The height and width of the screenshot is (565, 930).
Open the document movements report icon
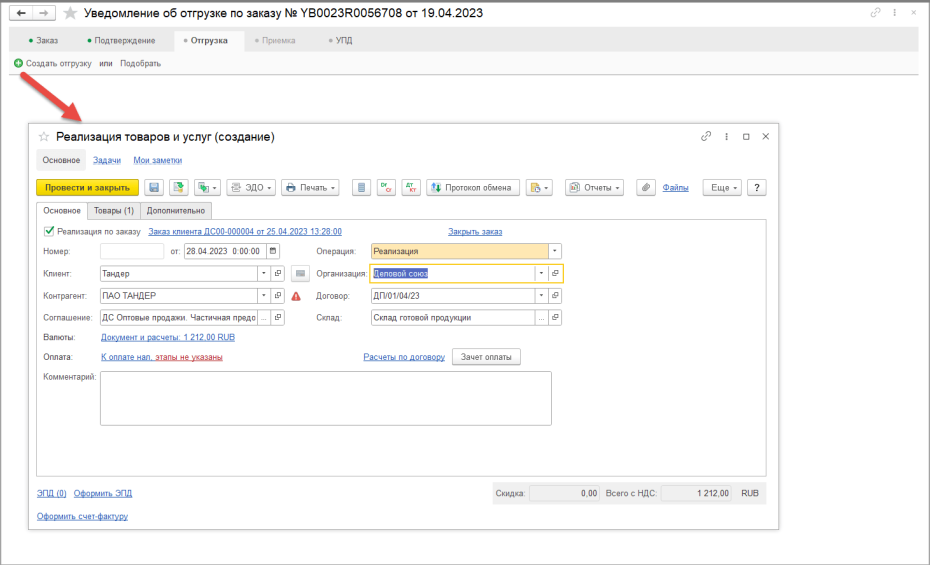pos(361,187)
